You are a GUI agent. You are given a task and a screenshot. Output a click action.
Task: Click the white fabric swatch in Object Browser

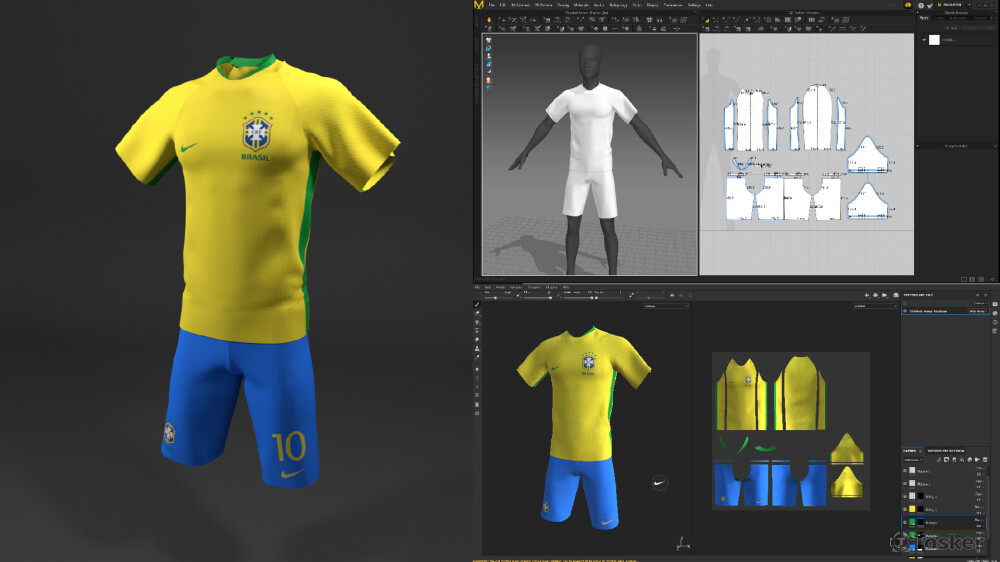click(x=934, y=40)
